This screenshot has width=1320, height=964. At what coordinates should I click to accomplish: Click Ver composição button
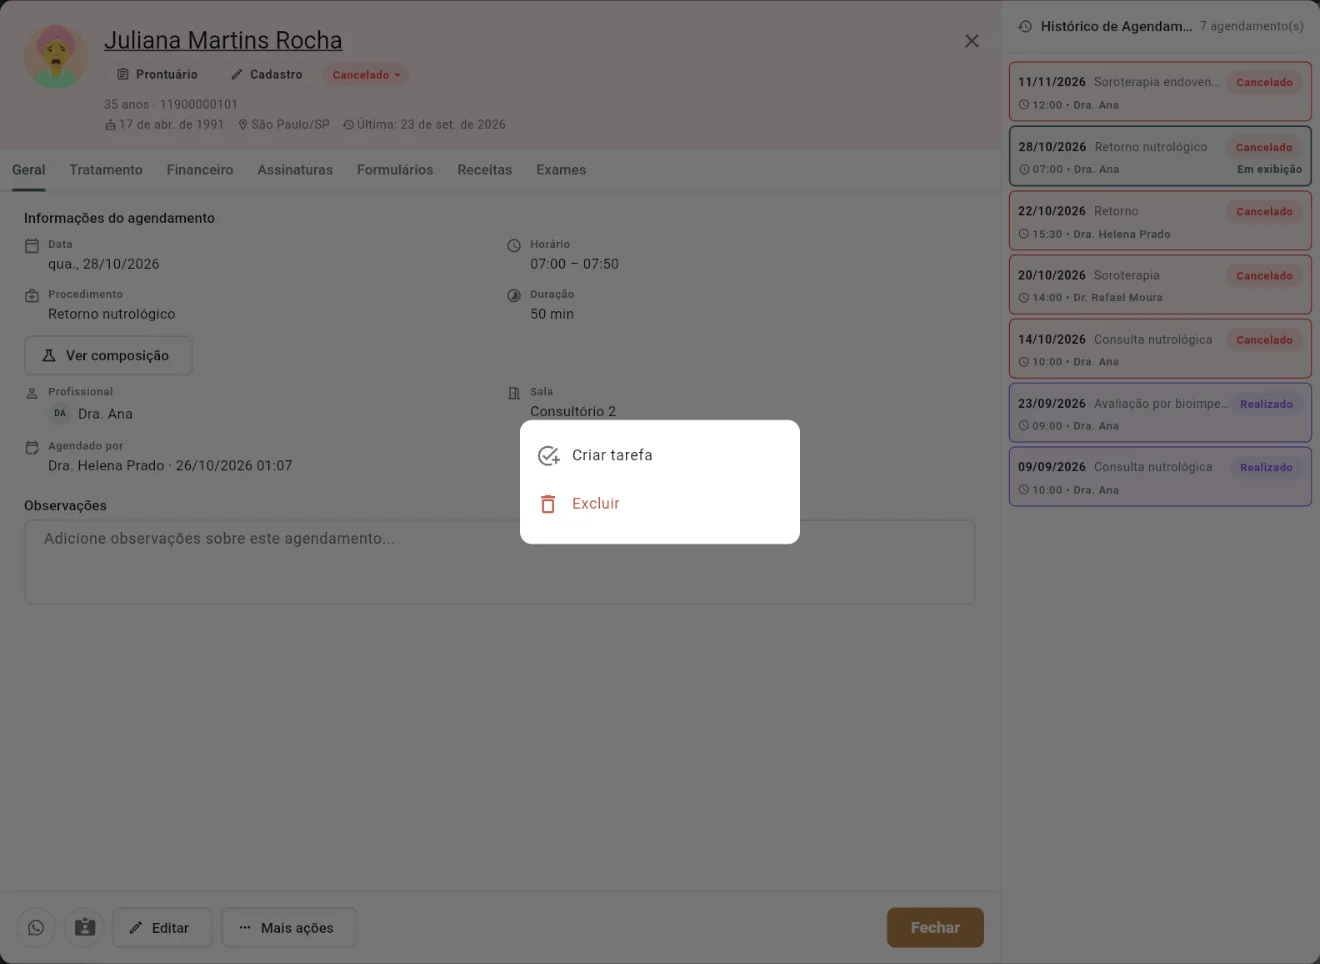[x=108, y=356]
